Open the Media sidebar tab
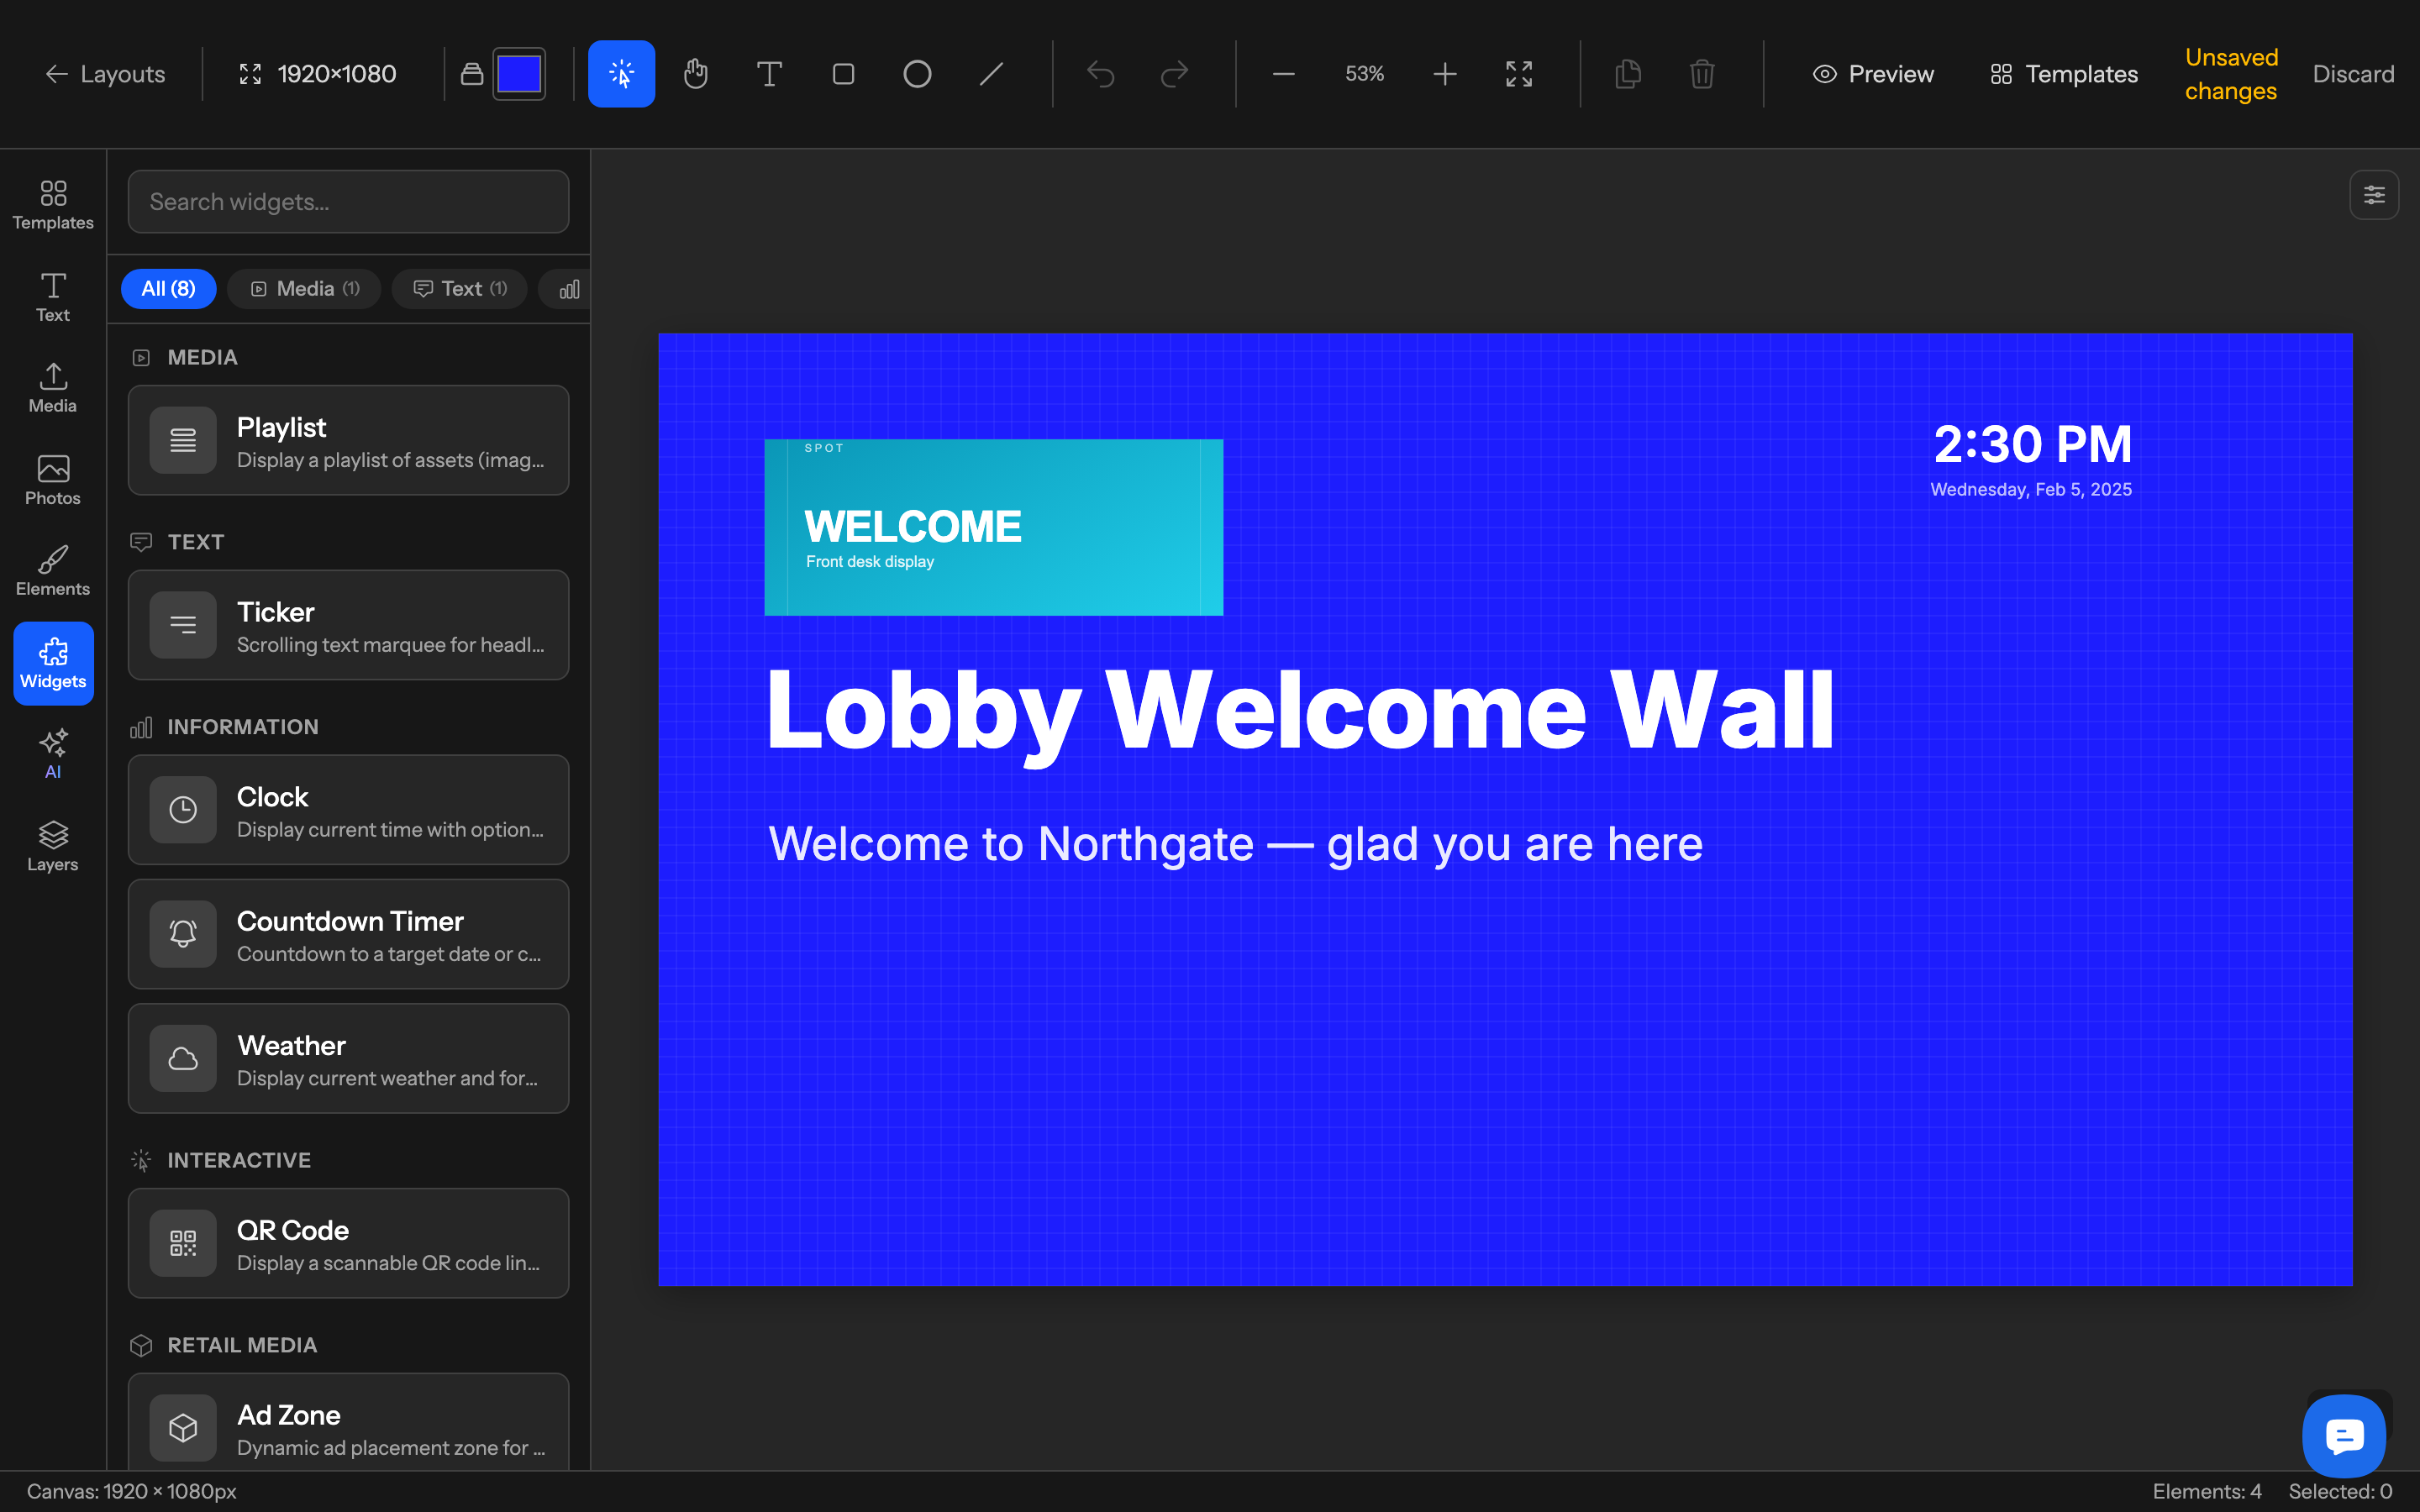 click(53, 388)
